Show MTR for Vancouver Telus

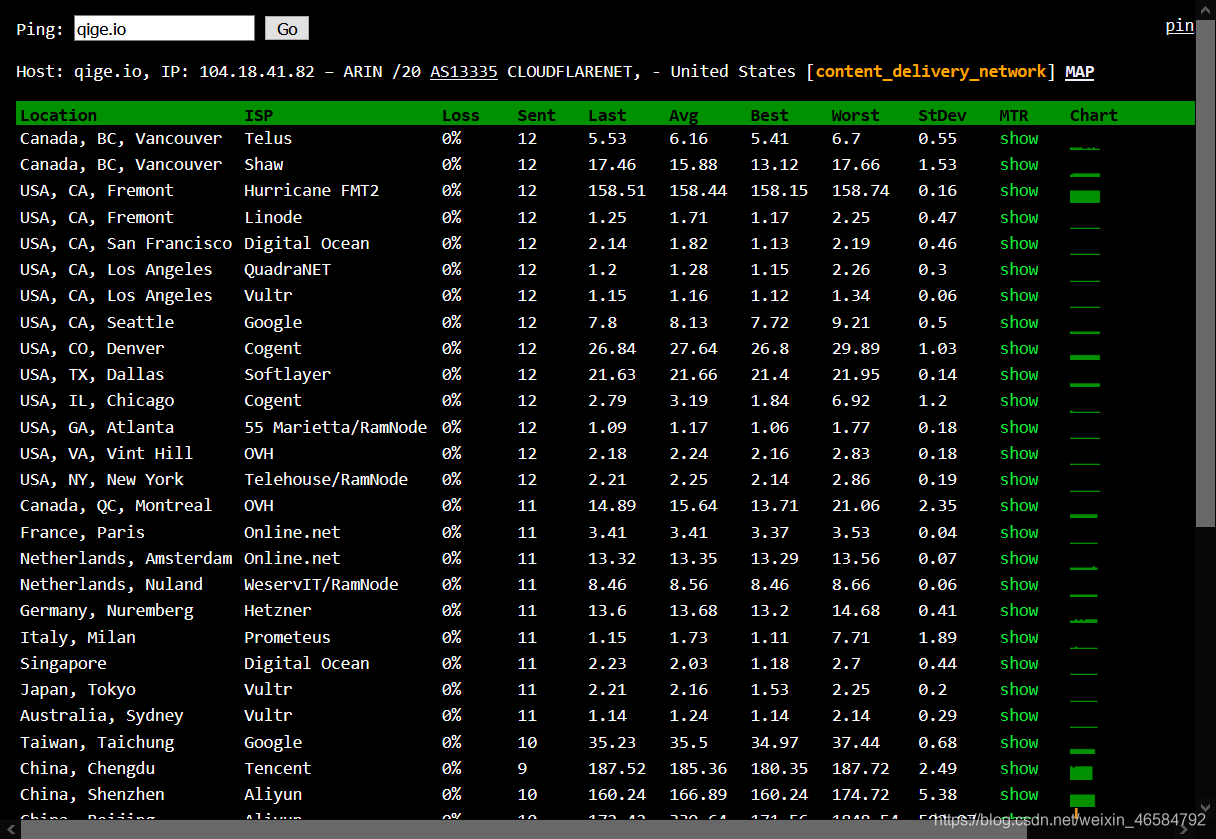point(1019,138)
